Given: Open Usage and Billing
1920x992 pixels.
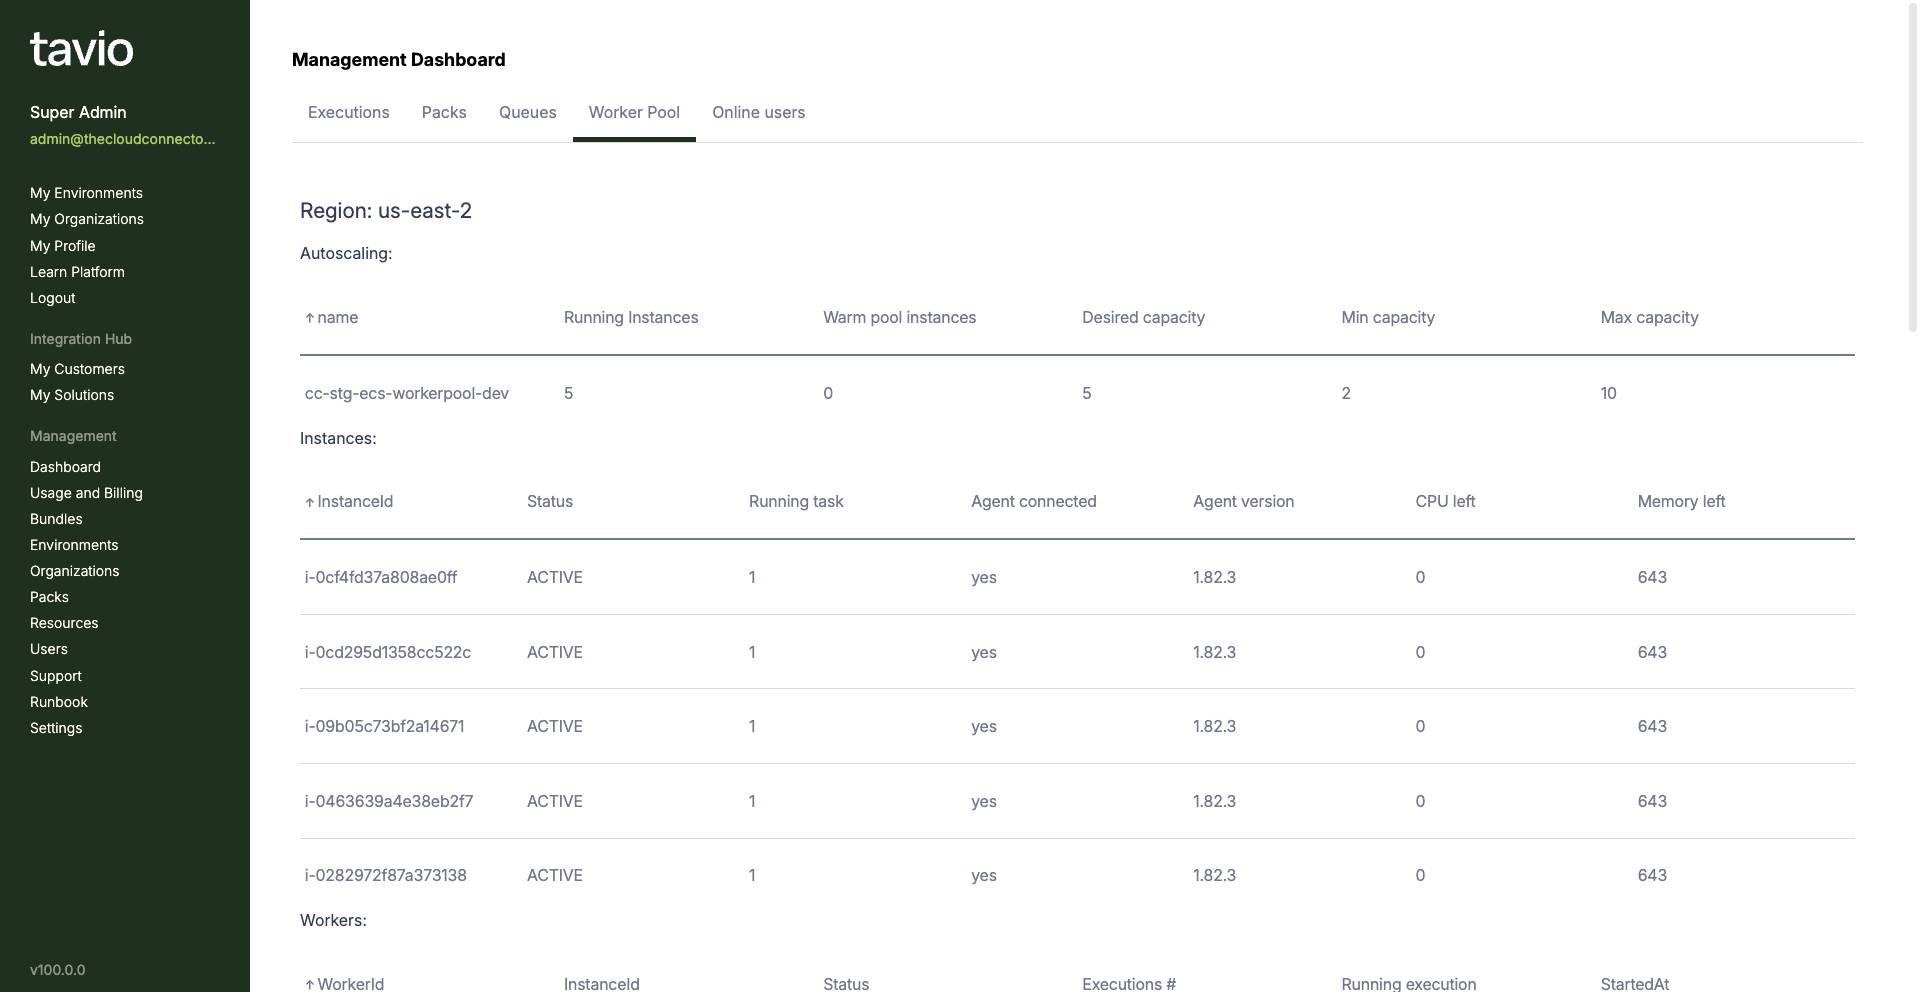Looking at the screenshot, I should pos(86,493).
